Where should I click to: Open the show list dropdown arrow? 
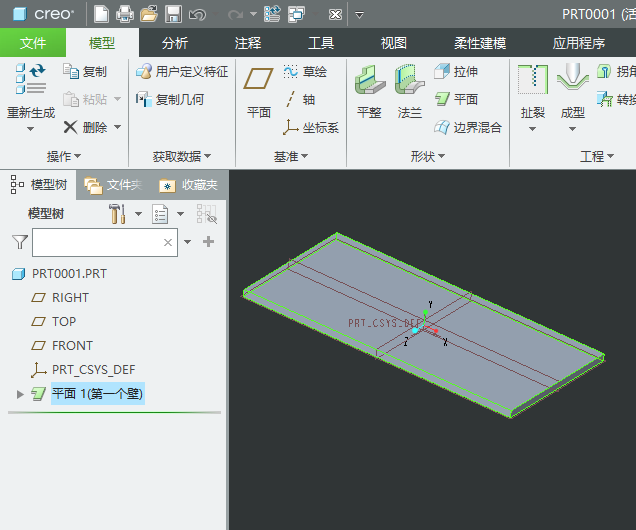click(180, 214)
